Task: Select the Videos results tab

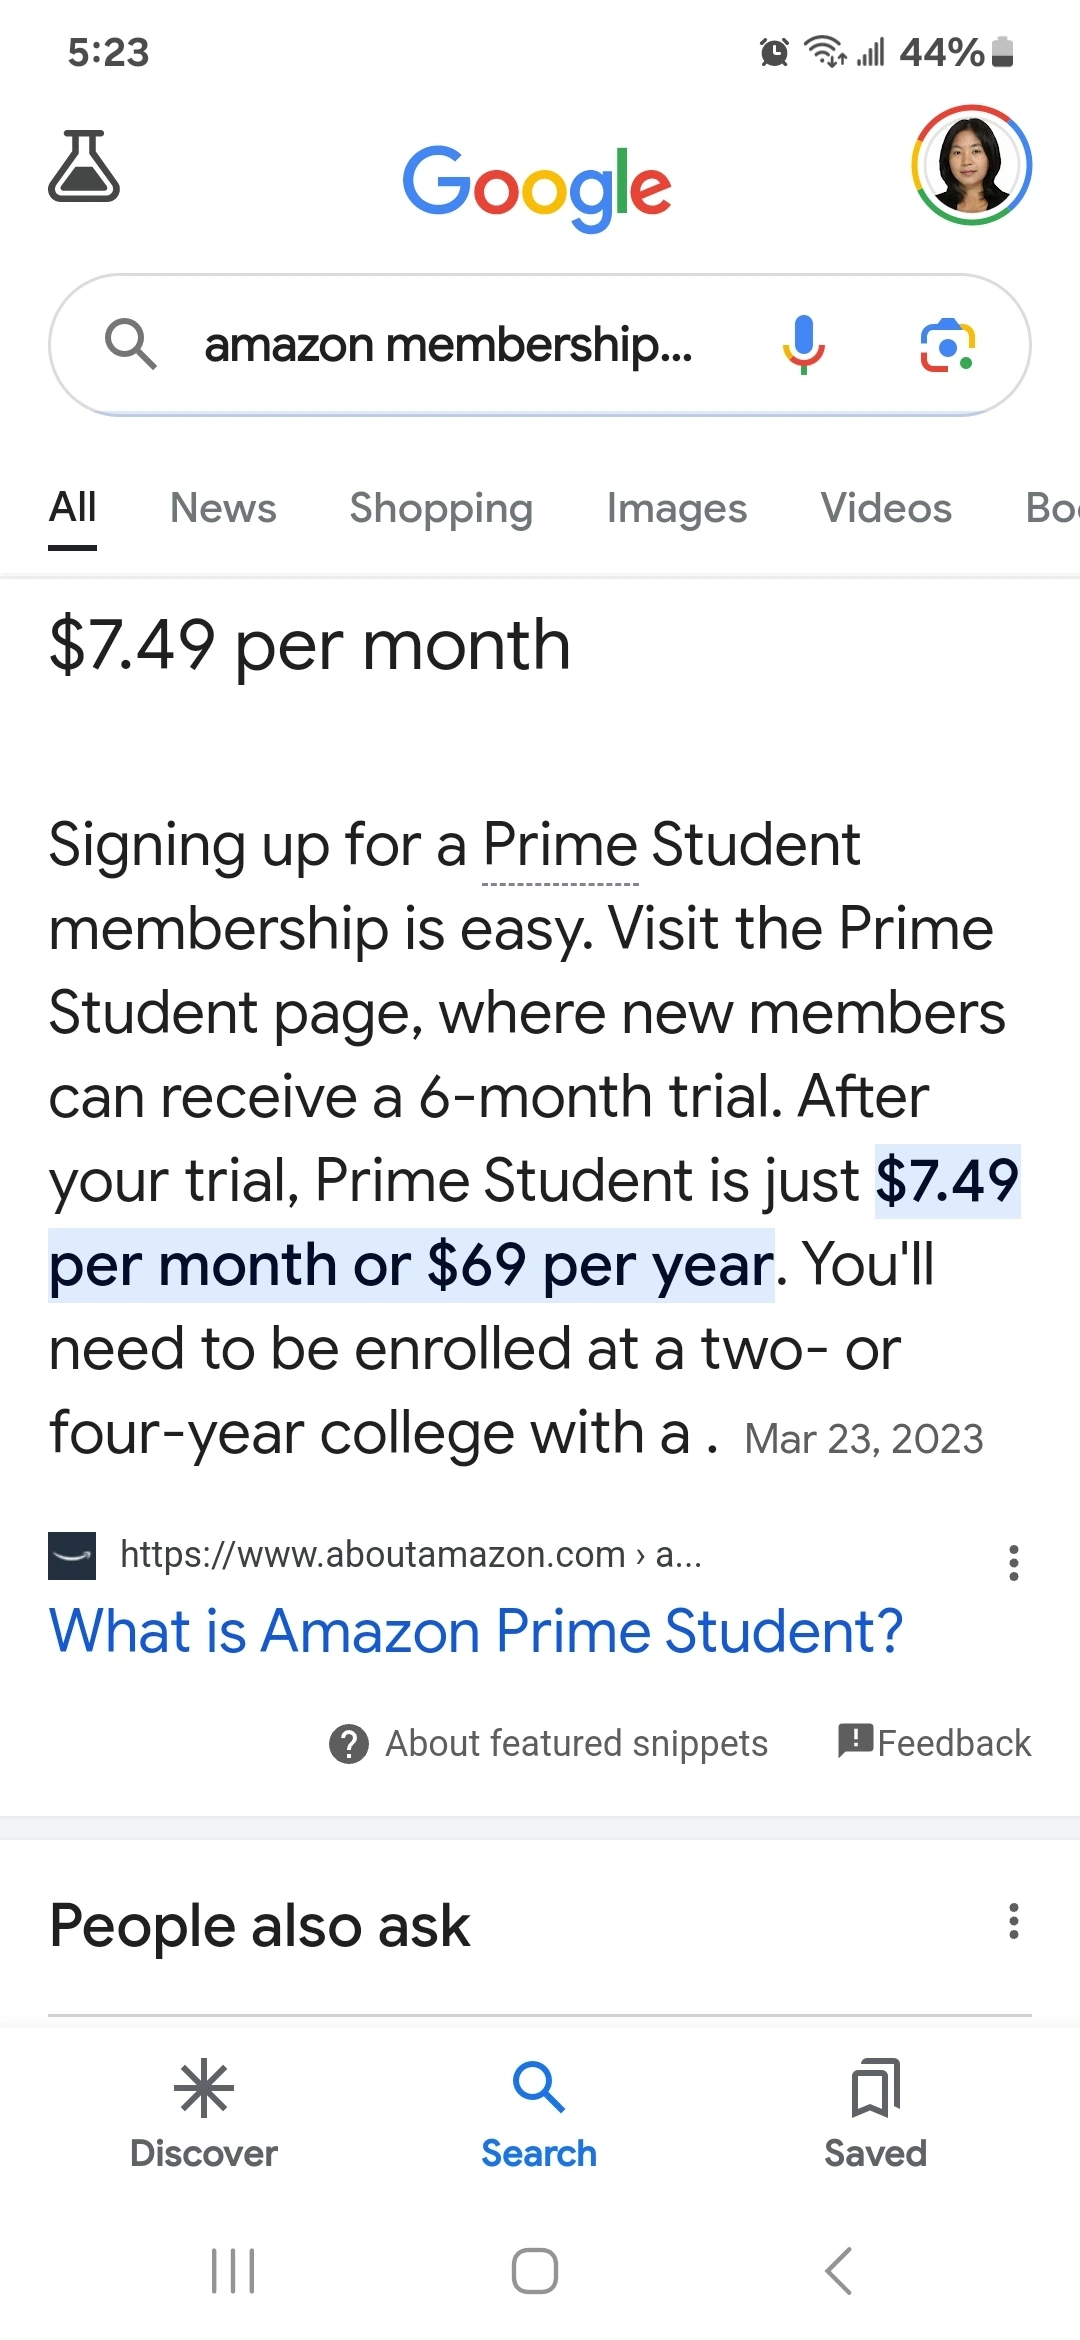Action: tap(886, 508)
